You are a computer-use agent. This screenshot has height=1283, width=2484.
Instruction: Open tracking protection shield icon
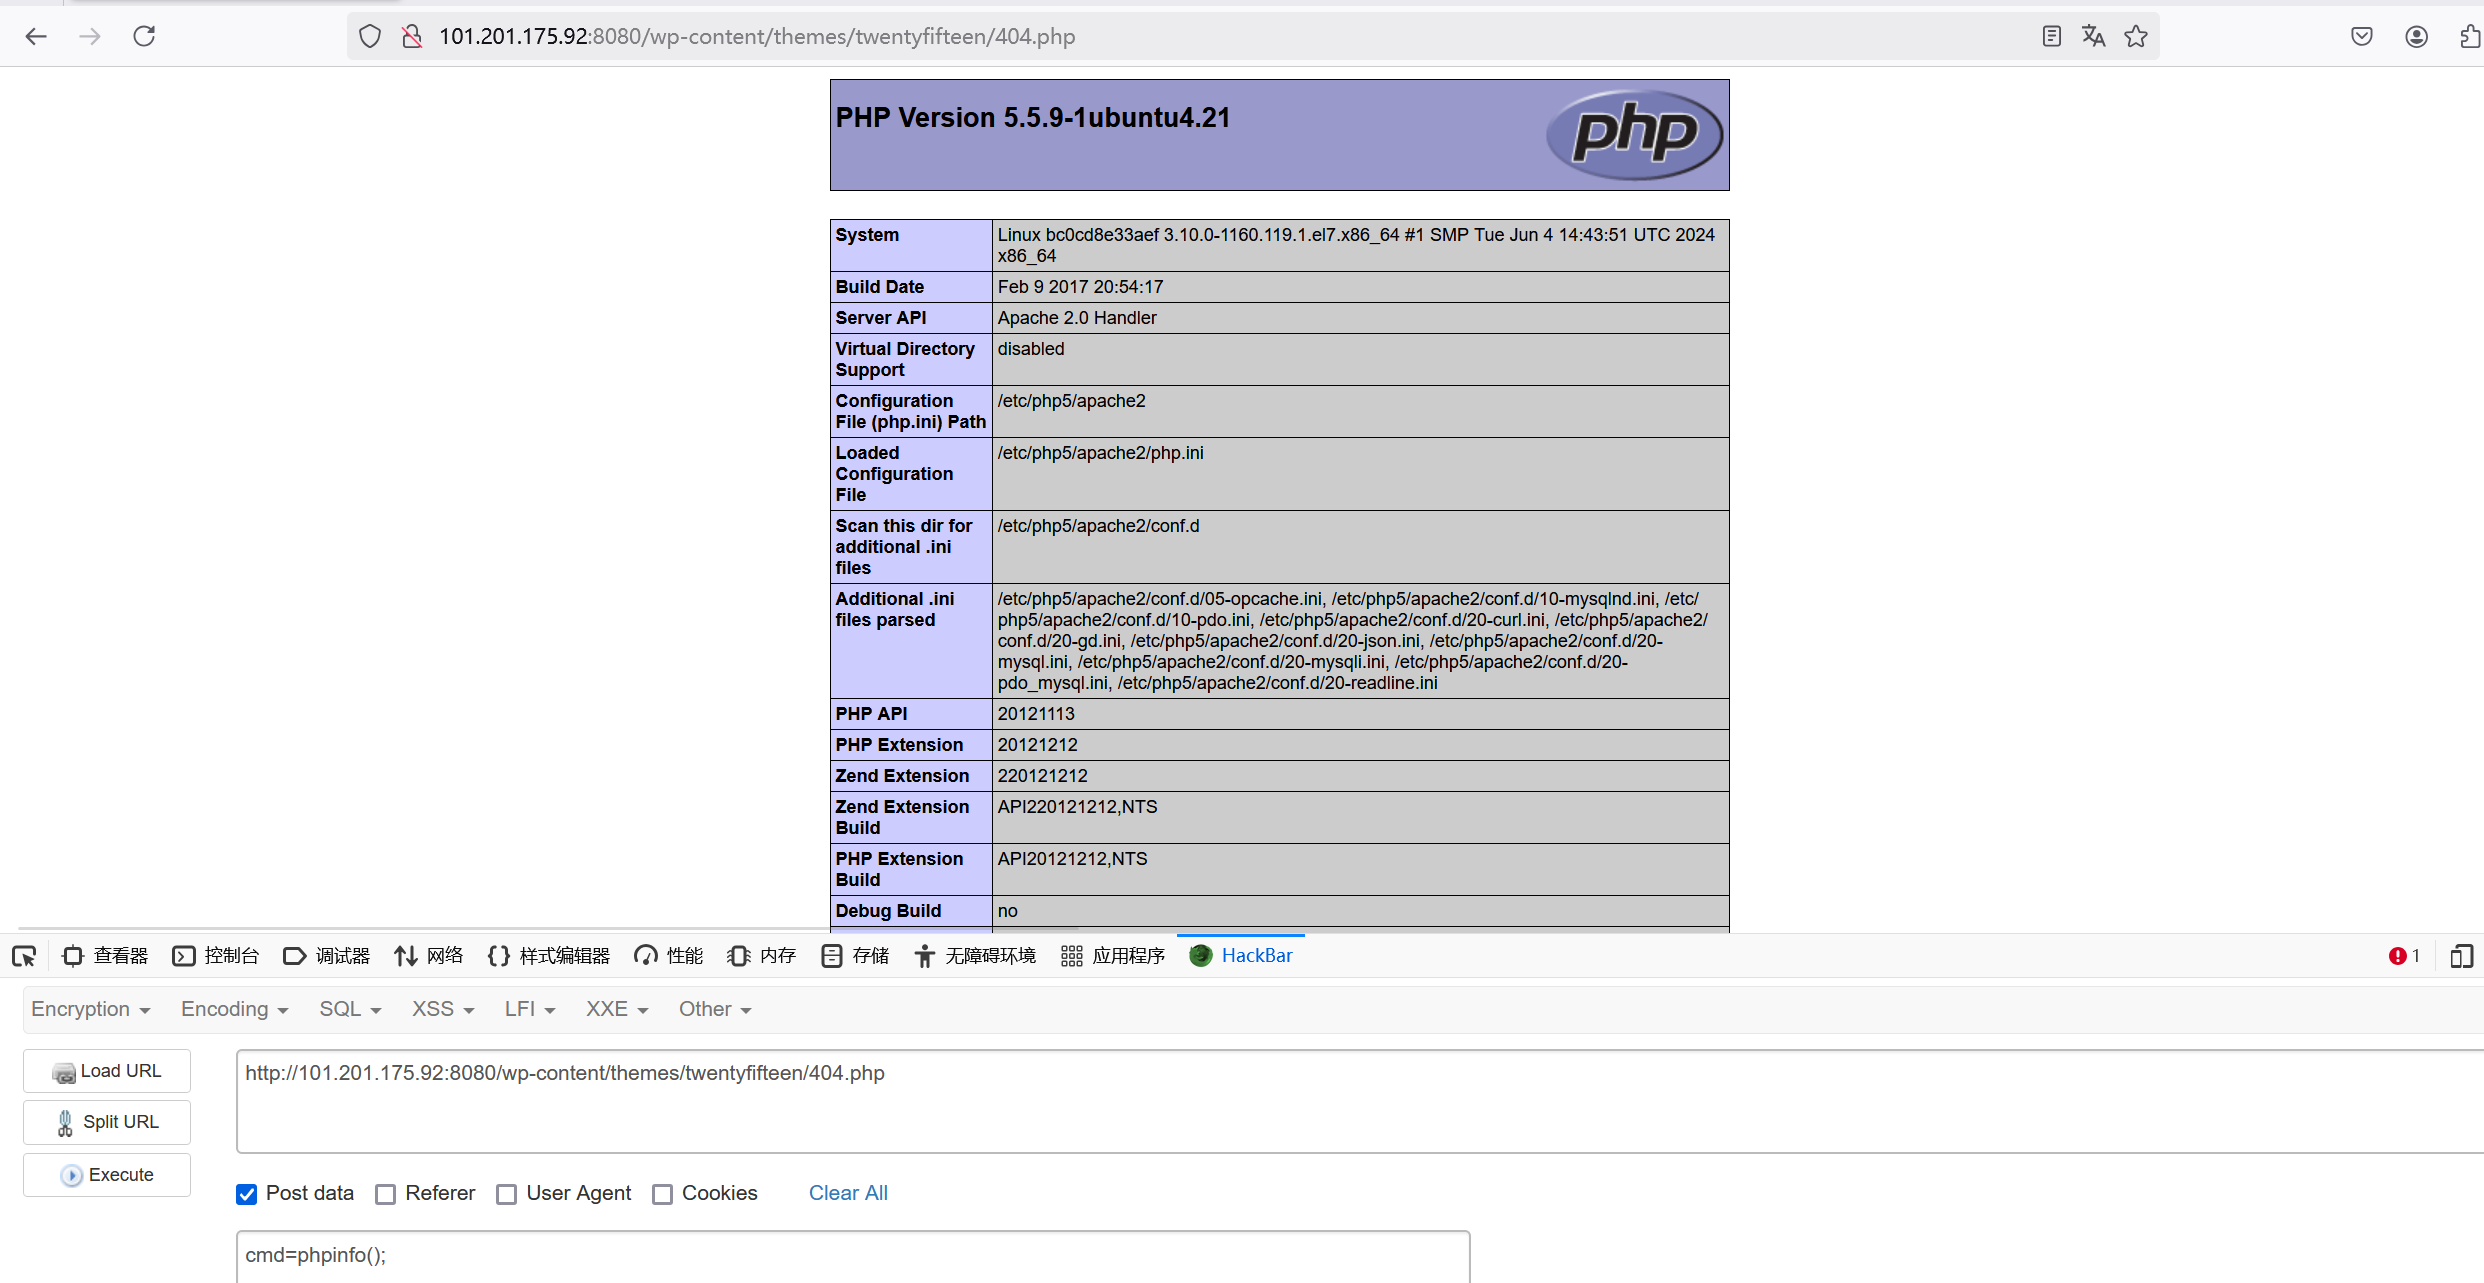point(370,37)
